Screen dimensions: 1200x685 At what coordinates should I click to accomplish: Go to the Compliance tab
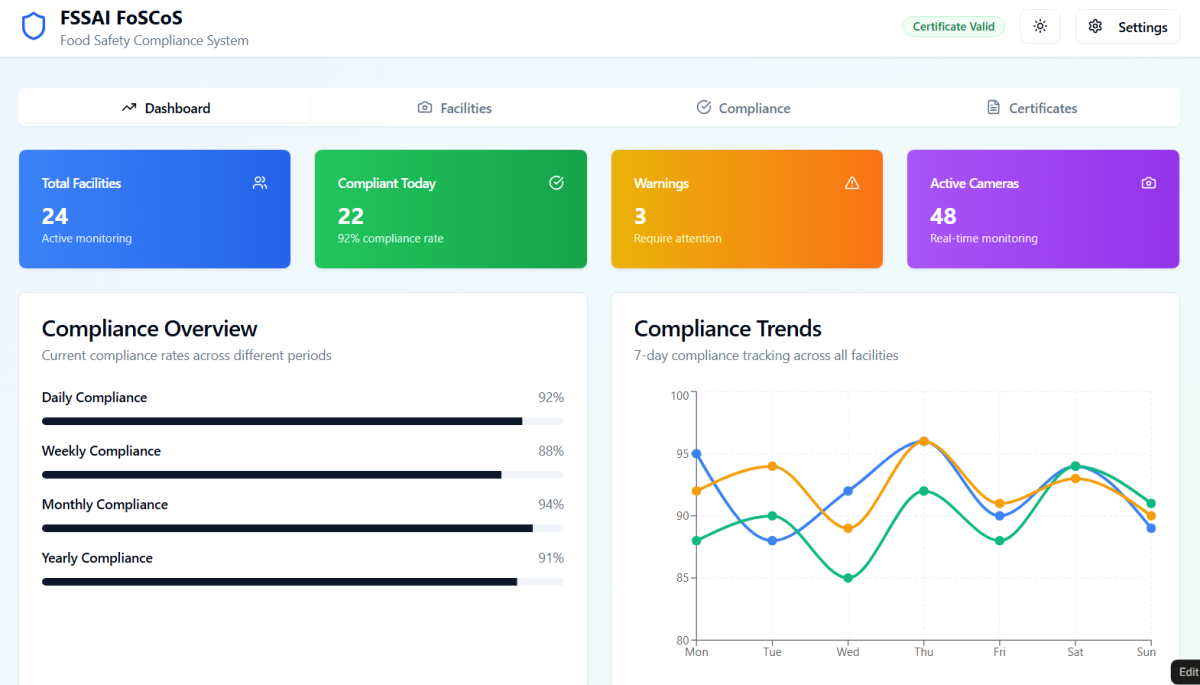pos(743,108)
